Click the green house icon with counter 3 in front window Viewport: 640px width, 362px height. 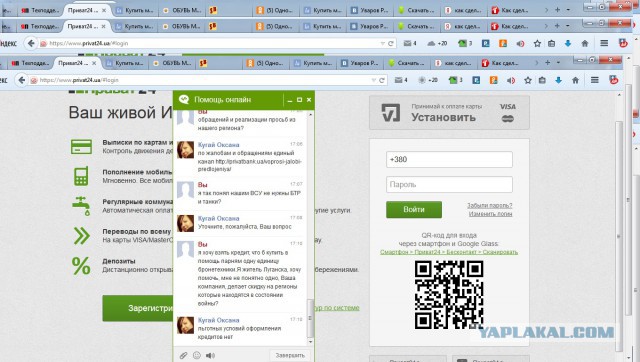pyautogui.click(x=455, y=80)
